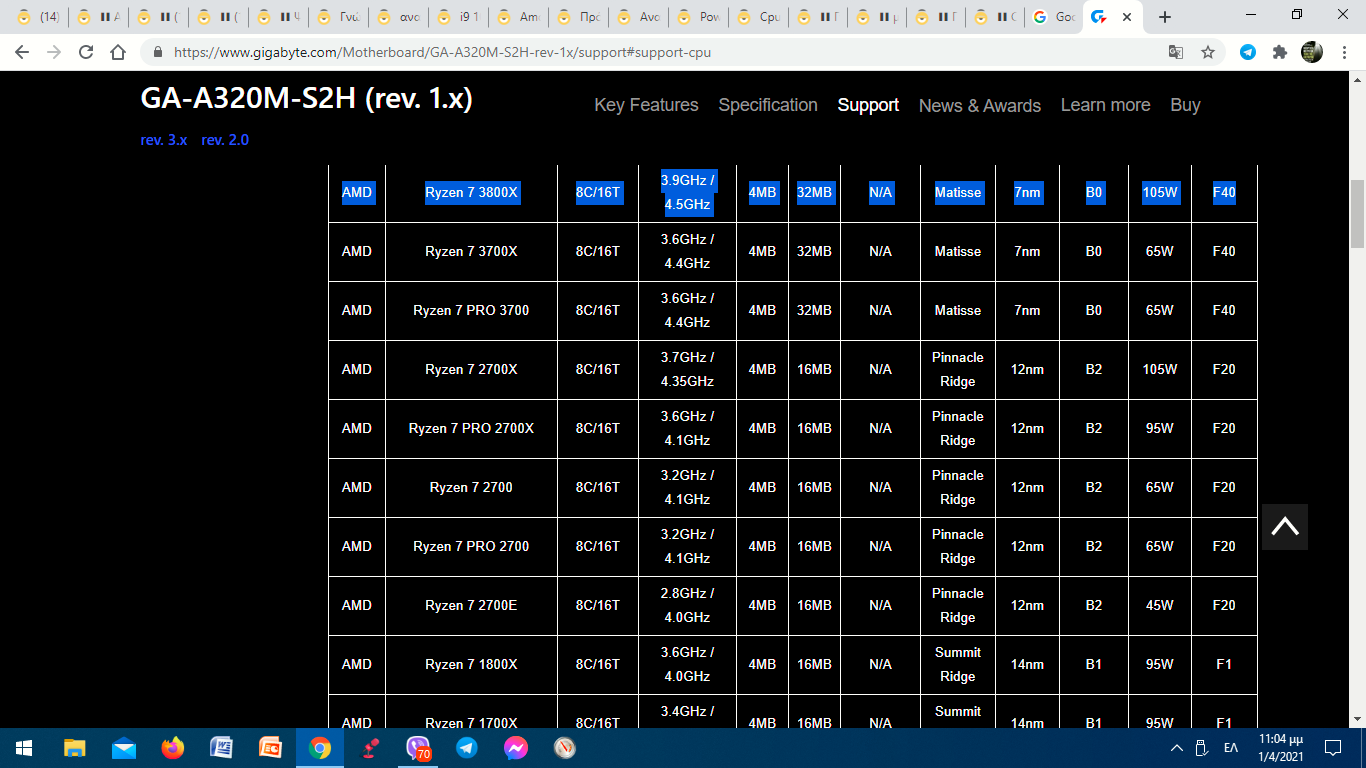The height and width of the screenshot is (768, 1366).
Task: Open File Explorer from the taskbar
Action: [x=75, y=748]
